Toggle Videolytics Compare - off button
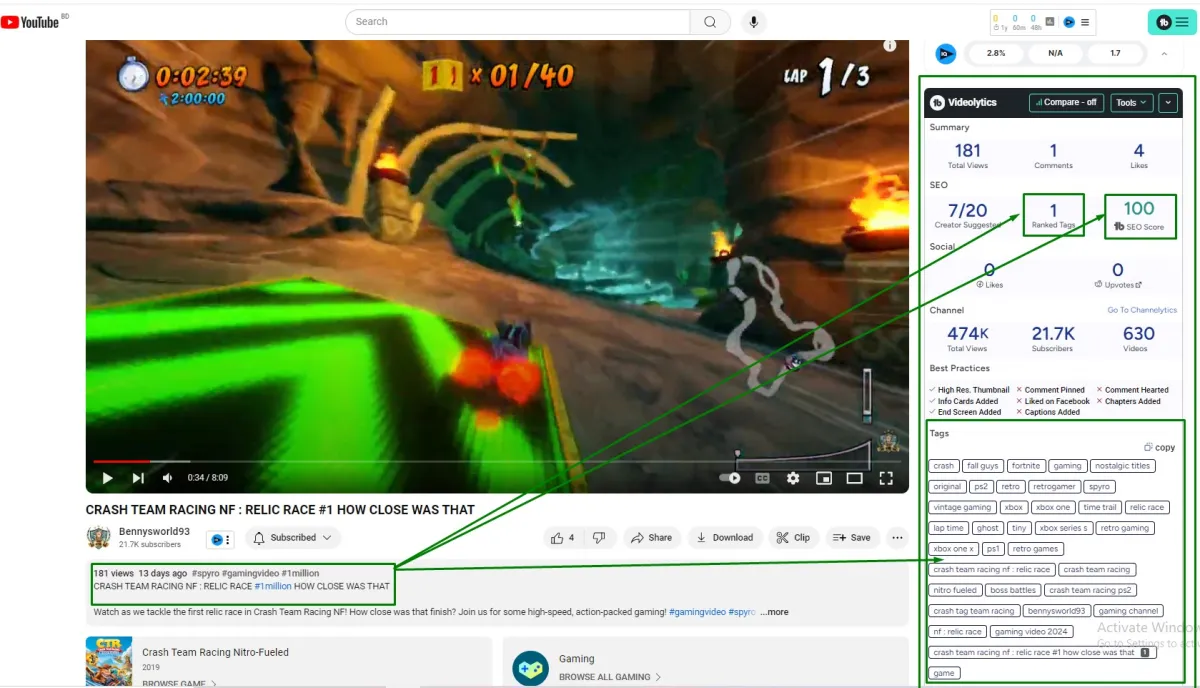Screen dimensions: 1200x688 coord(1066,102)
